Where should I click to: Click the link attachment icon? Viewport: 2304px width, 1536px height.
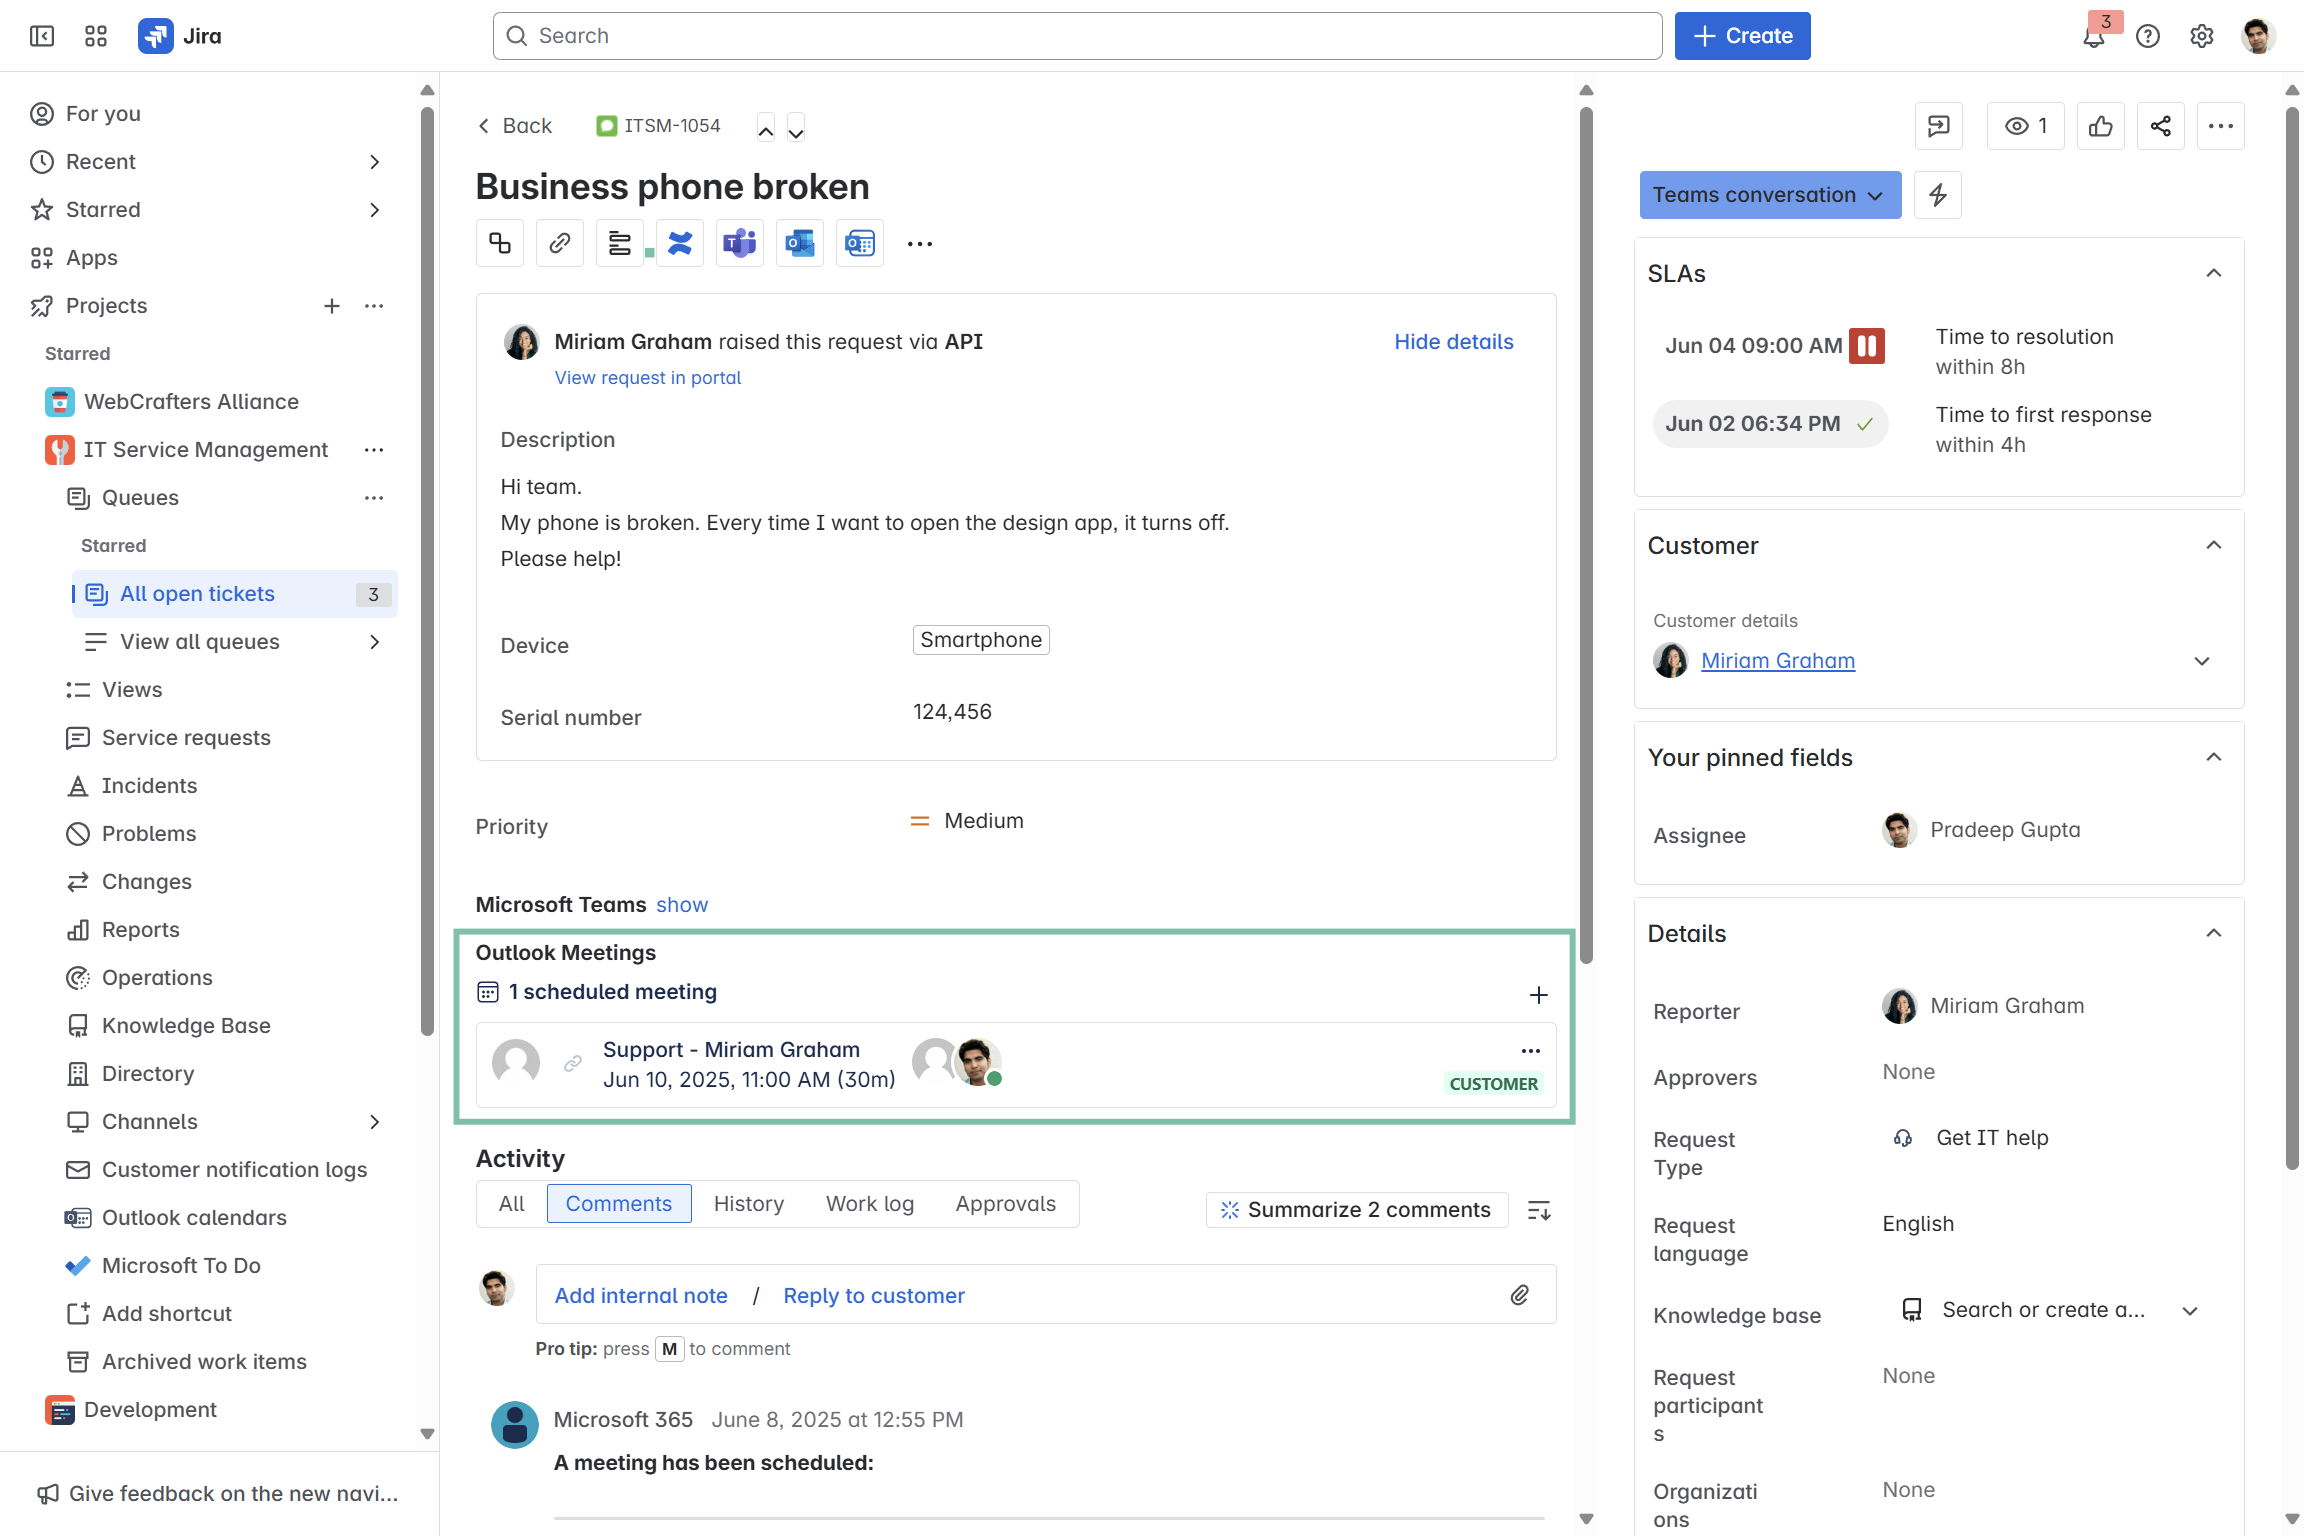560,243
